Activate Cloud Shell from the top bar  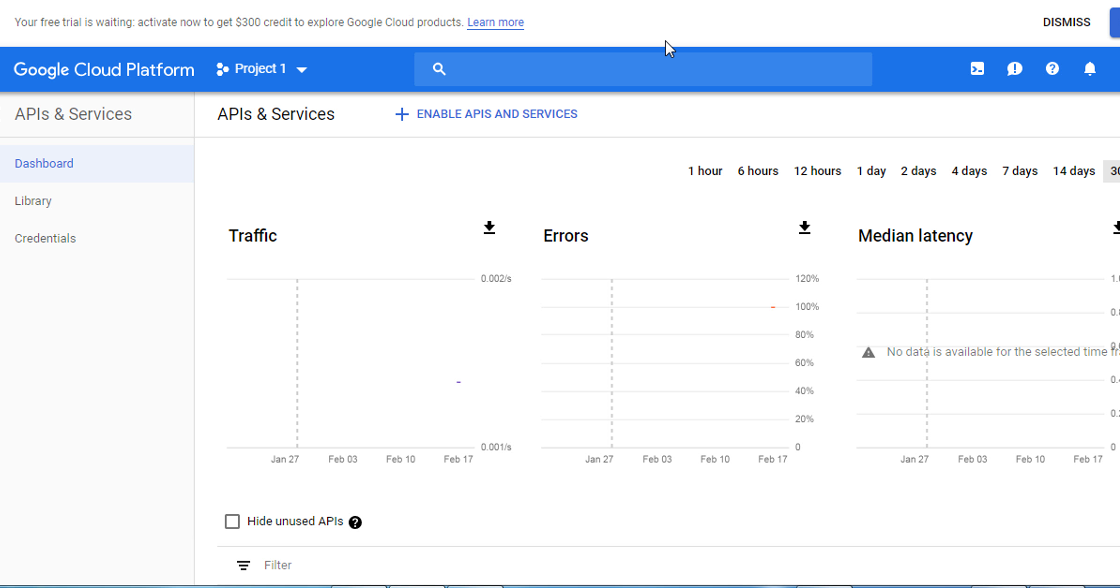pyautogui.click(x=977, y=69)
